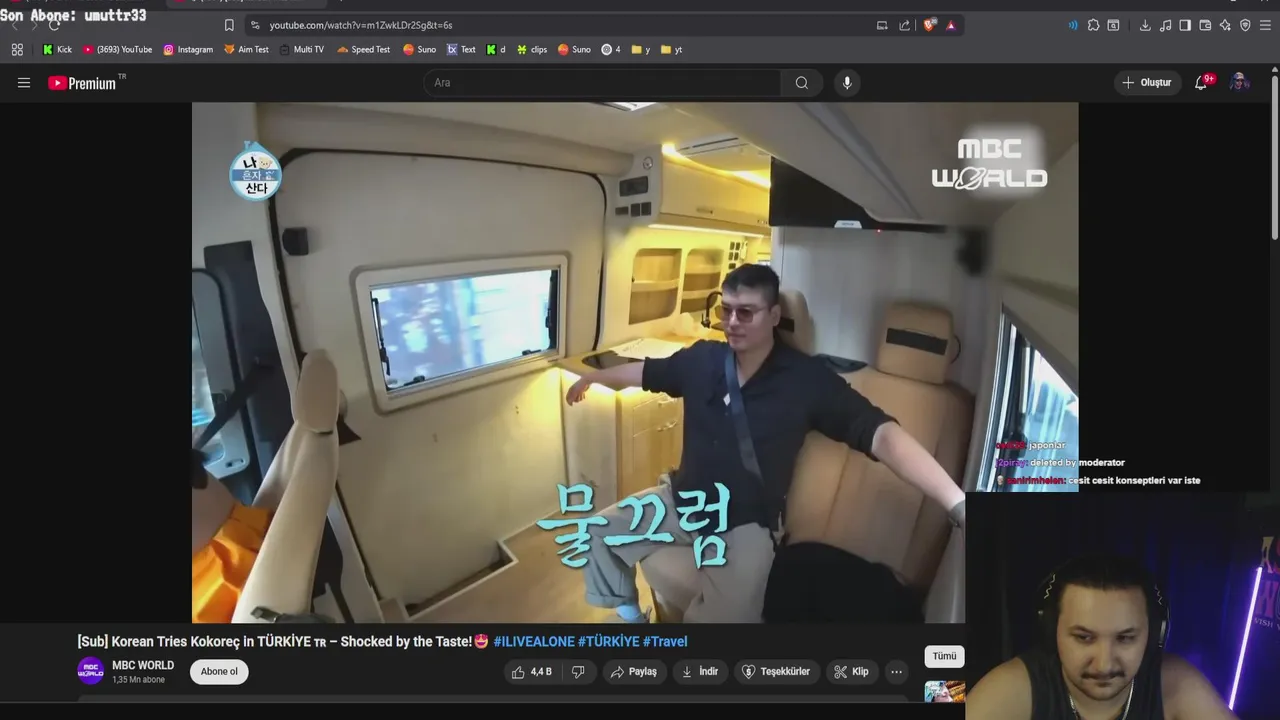Open the playlist music-note toolbar icon
Image resolution: width=1280 pixels, height=720 pixels.
tap(1165, 25)
